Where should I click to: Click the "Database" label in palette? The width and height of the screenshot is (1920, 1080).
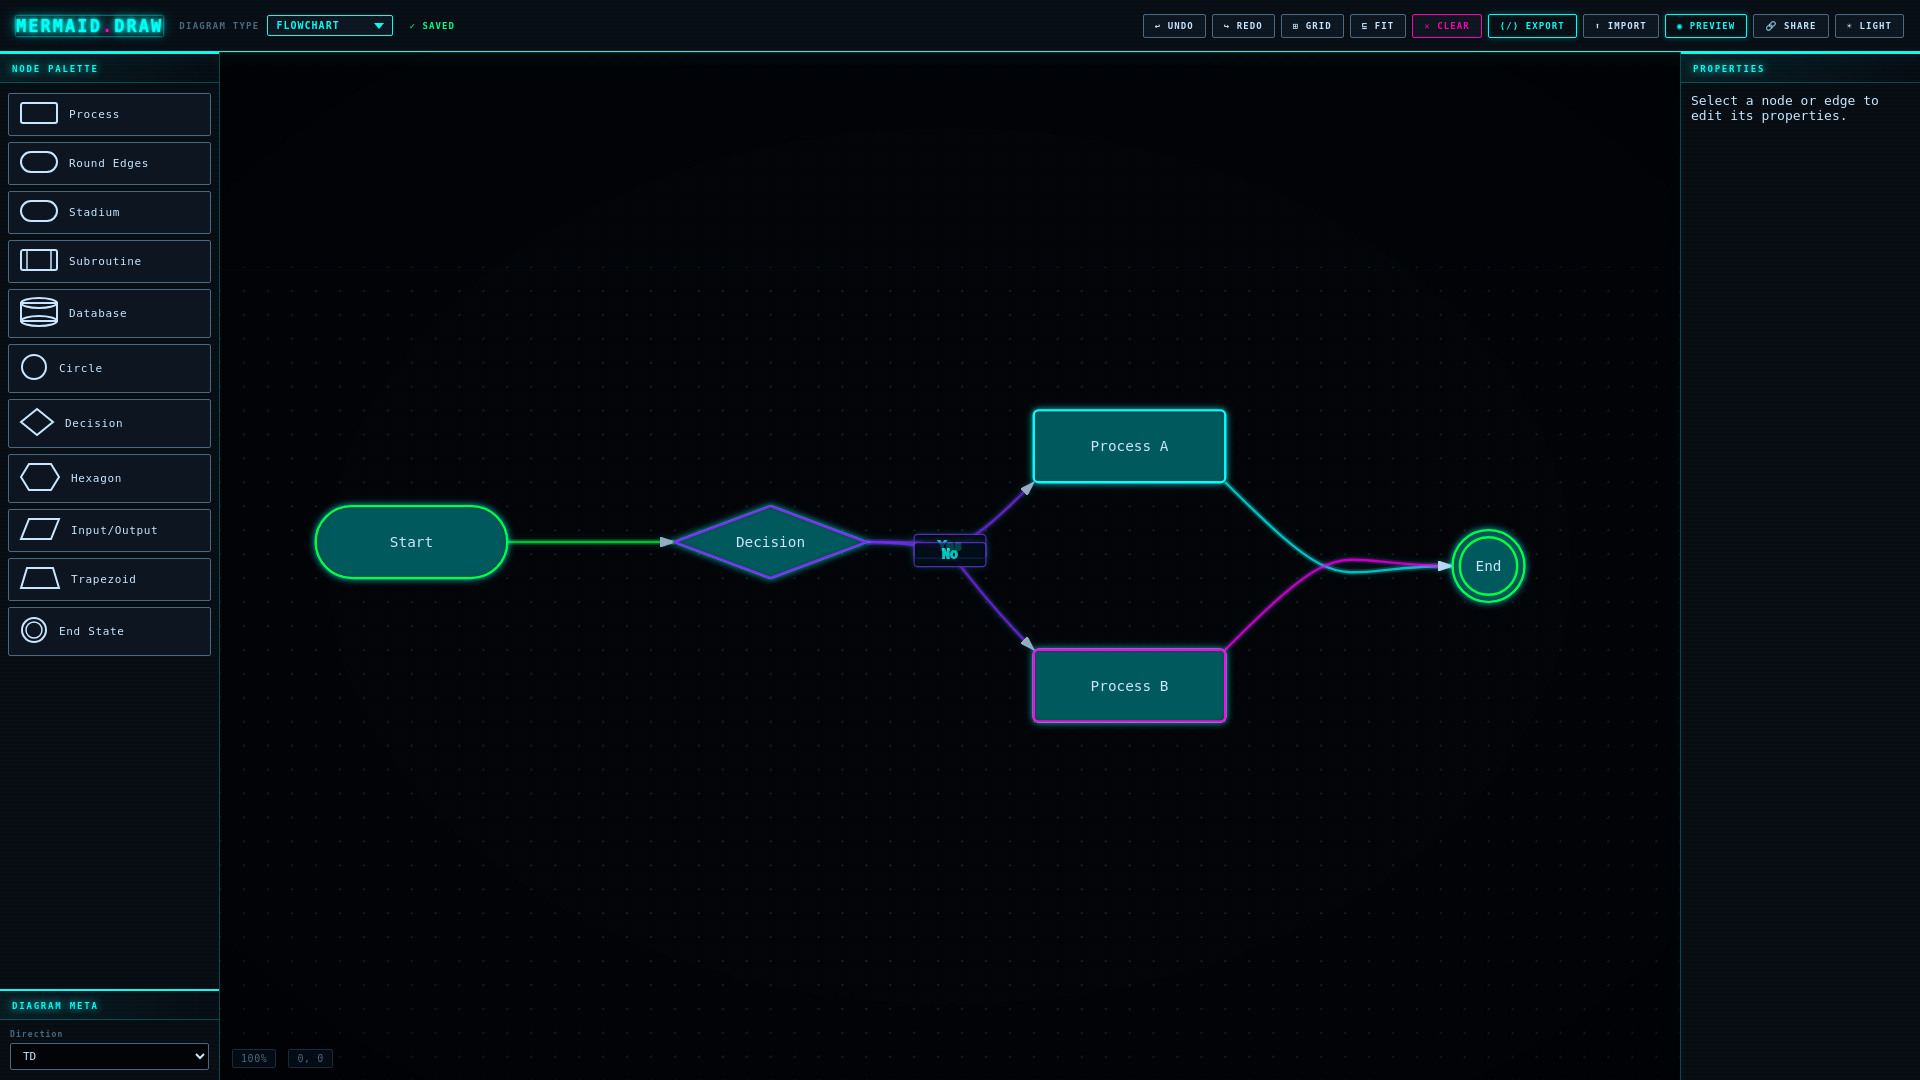click(x=98, y=313)
